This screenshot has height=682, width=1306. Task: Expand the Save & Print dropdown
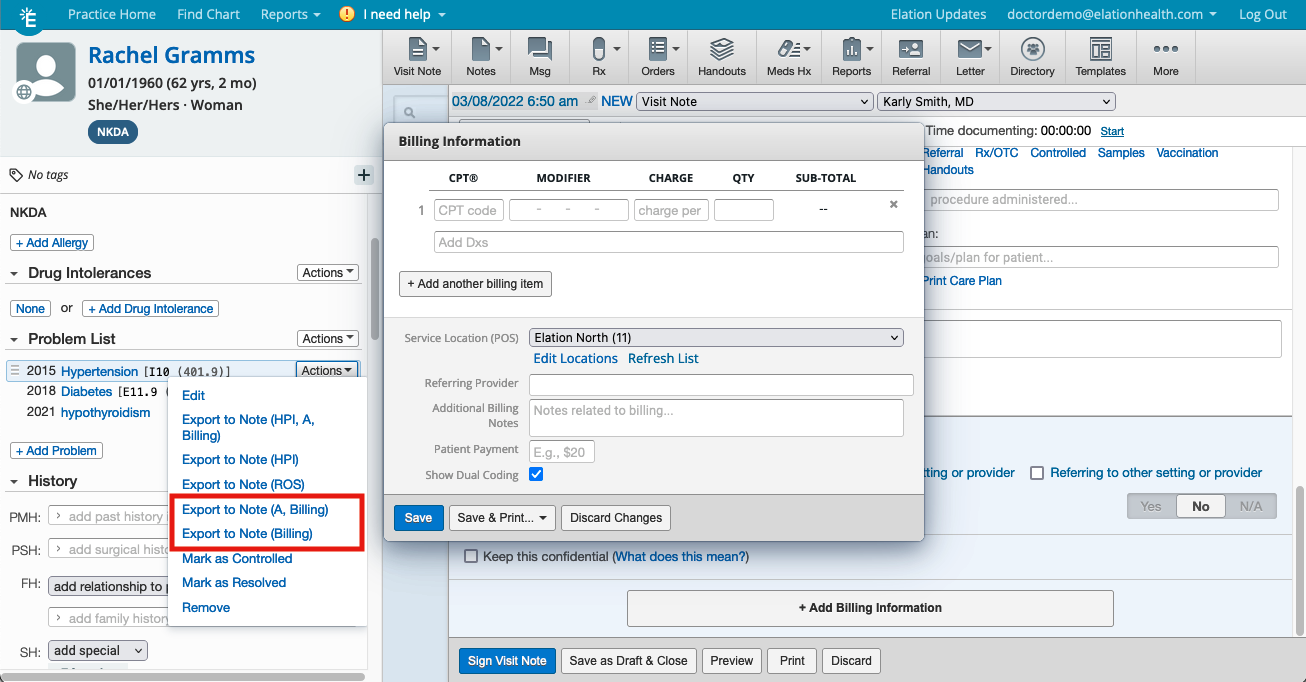tap(502, 518)
